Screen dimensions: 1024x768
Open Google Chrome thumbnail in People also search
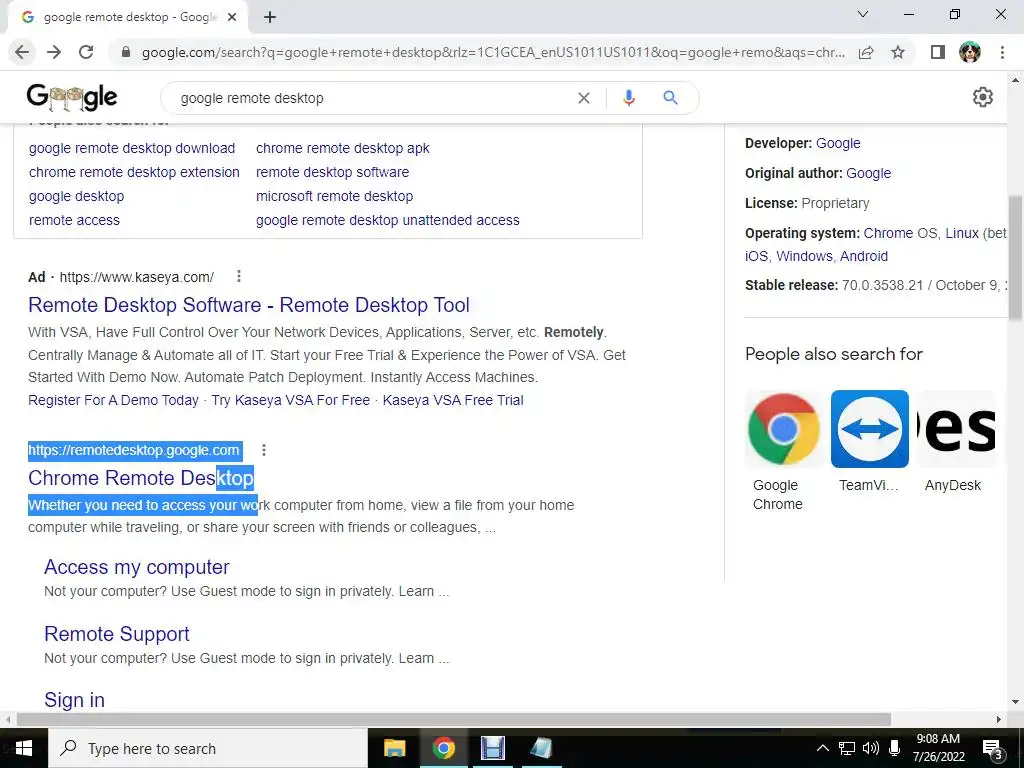(784, 429)
